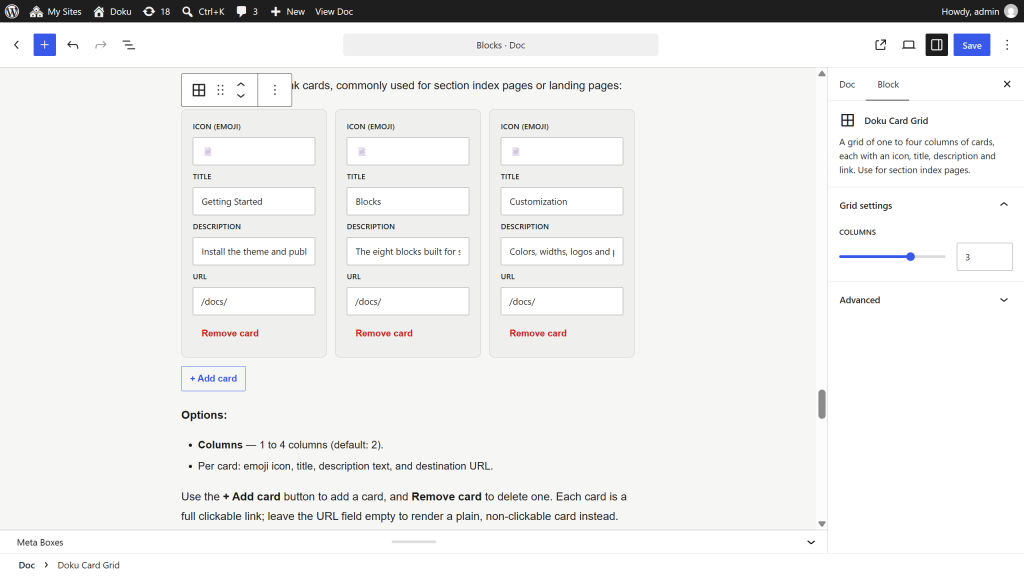Click the + Add card button
Viewport: 1024px width, 576px height.
(x=214, y=379)
